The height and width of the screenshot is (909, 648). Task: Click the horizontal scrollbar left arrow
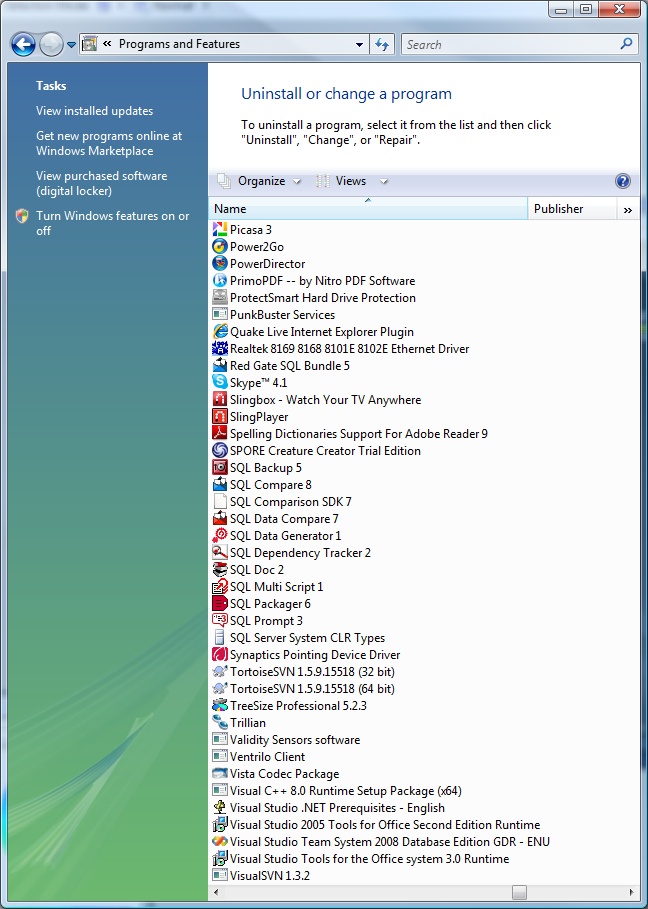(x=216, y=892)
